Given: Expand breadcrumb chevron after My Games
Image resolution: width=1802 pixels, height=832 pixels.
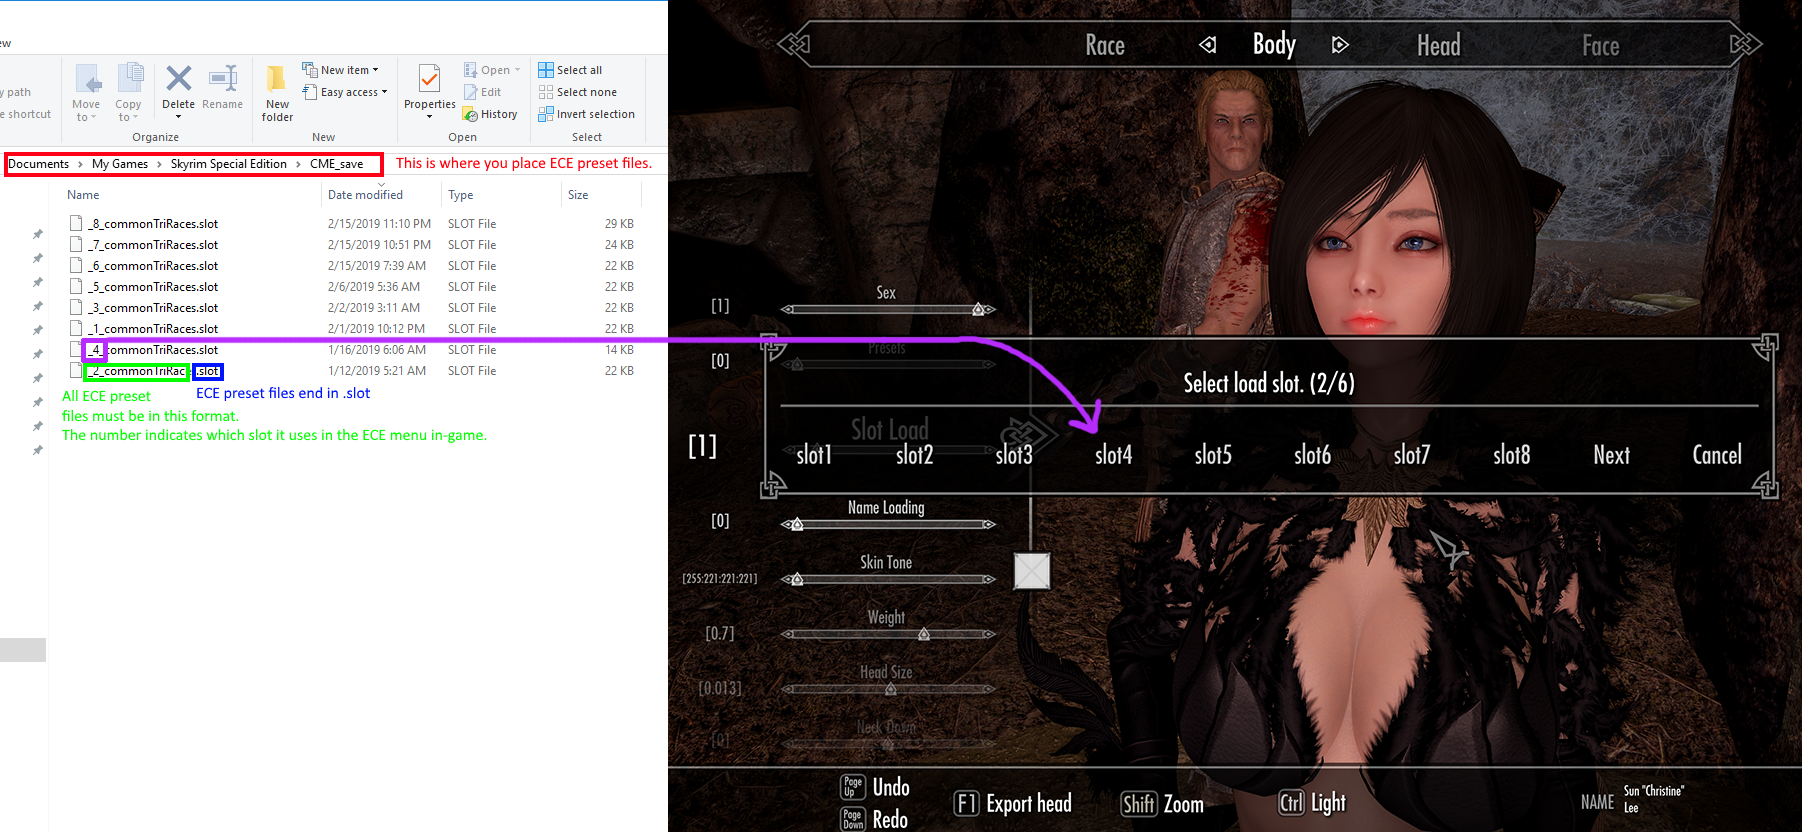Looking at the screenshot, I should tap(159, 164).
